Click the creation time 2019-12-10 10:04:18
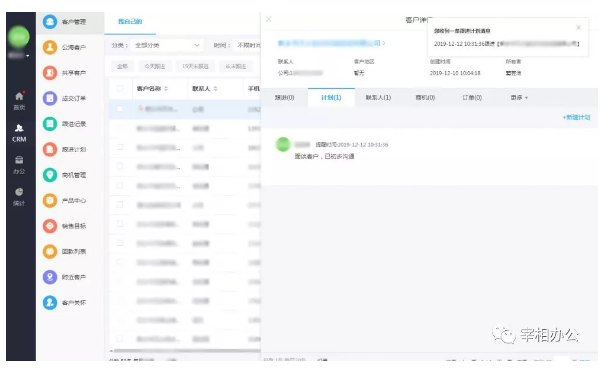This screenshot has width=603, height=369. 455,73
